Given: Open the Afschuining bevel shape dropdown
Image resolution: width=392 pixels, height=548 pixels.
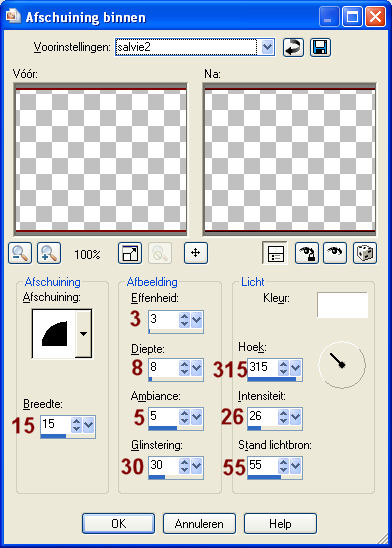Looking at the screenshot, I should click(x=83, y=334).
